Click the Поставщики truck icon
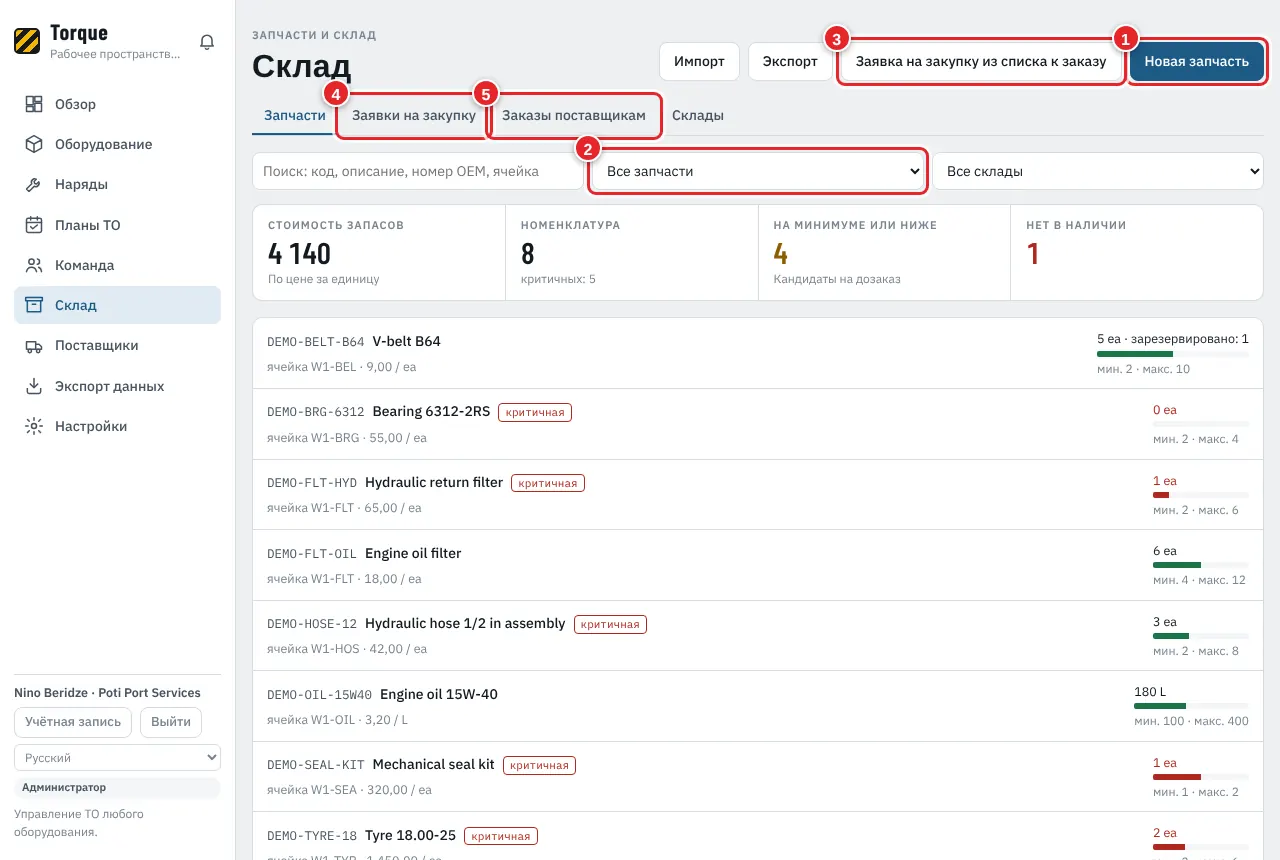 click(x=34, y=346)
